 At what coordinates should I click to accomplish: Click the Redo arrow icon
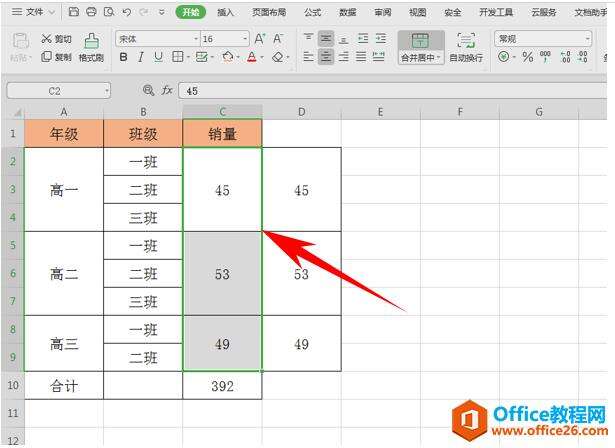tap(144, 12)
